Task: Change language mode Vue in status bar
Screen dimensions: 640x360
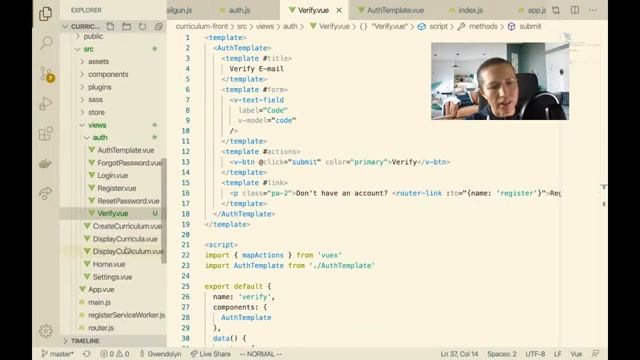Action: coord(576,354)
